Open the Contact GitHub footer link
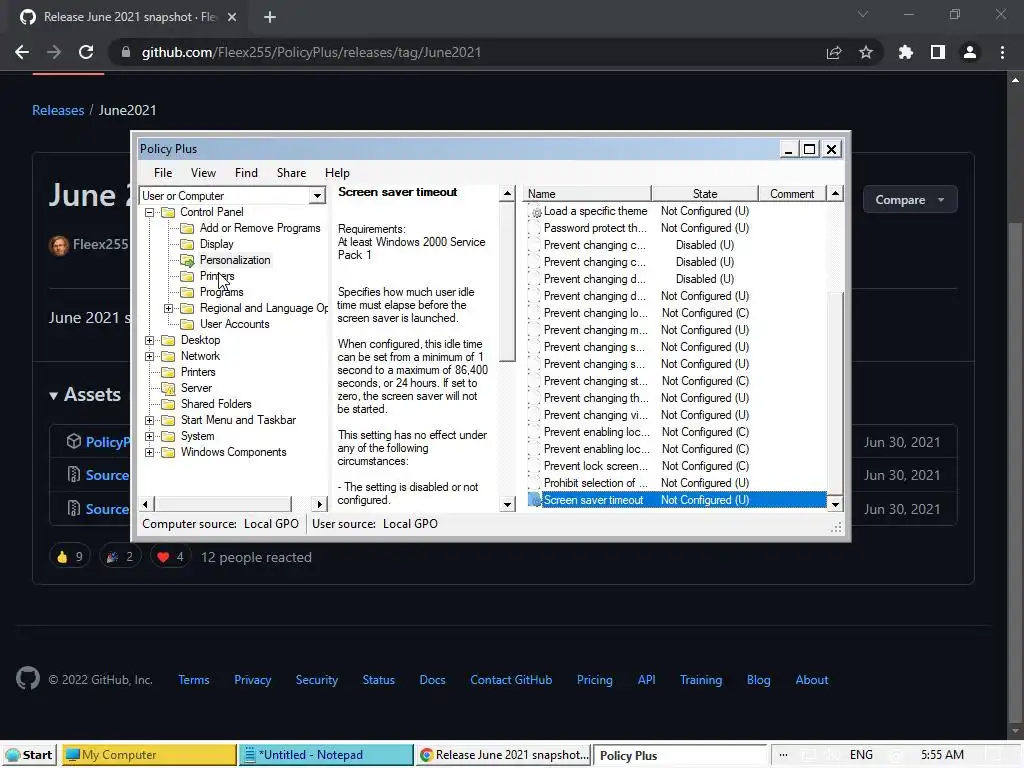The height and width of the screenshot is (768, 1024). 511,680
